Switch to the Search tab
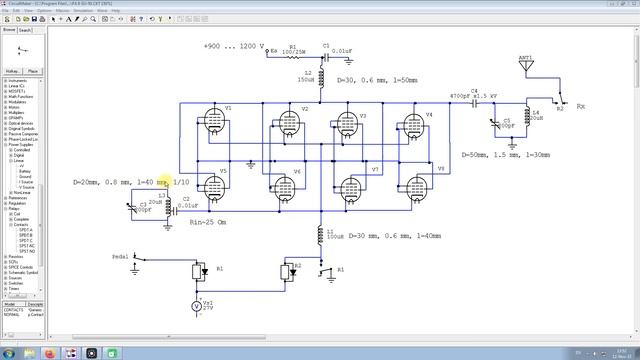Viewport: 640px width, 360px height. [25, 30]
